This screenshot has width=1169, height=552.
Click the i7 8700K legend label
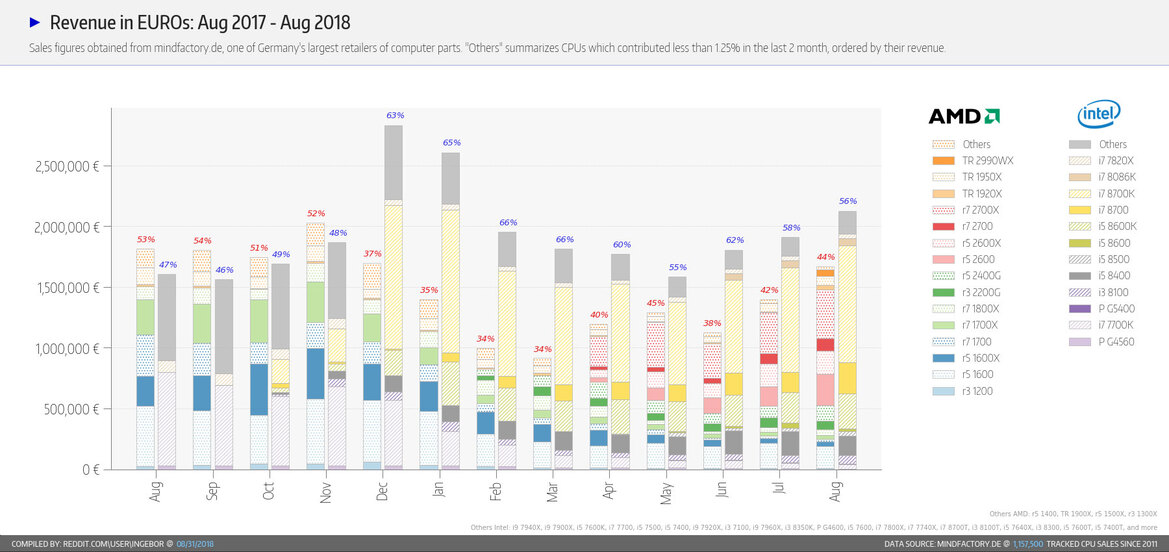point(1118,193)
